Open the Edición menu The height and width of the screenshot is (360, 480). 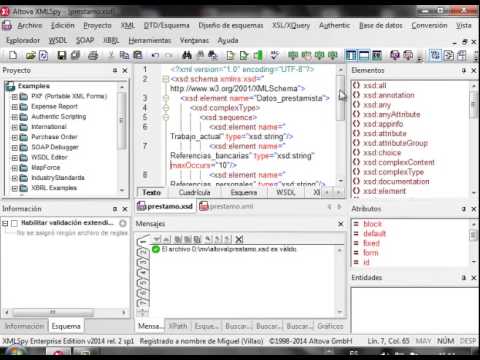tap(63, 25)
